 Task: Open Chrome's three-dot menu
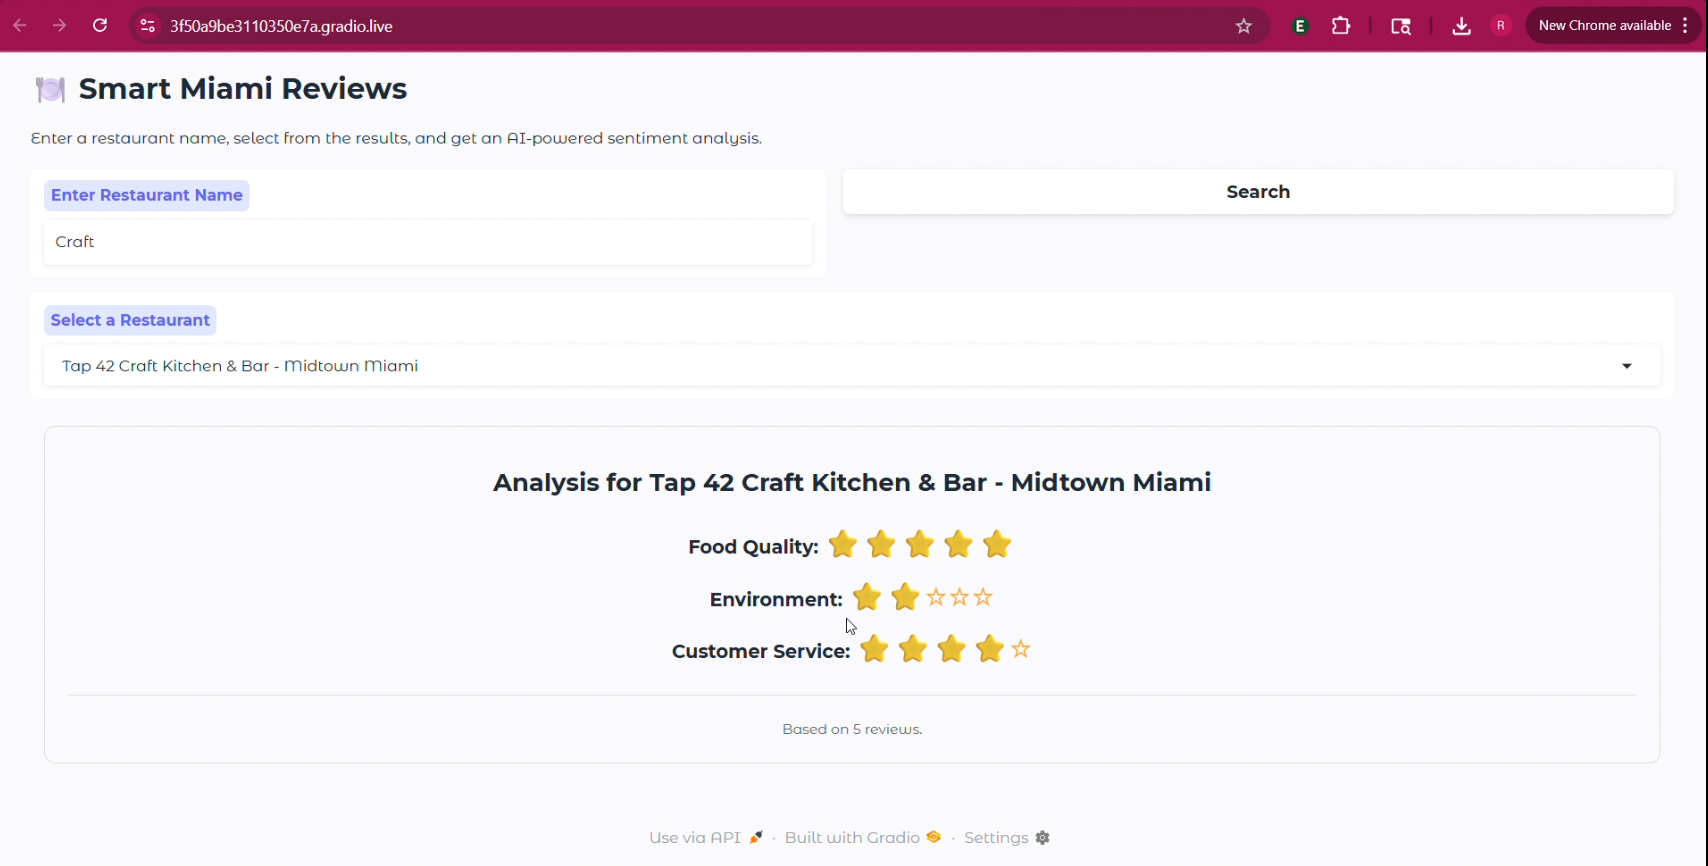tap(1686, 26)
